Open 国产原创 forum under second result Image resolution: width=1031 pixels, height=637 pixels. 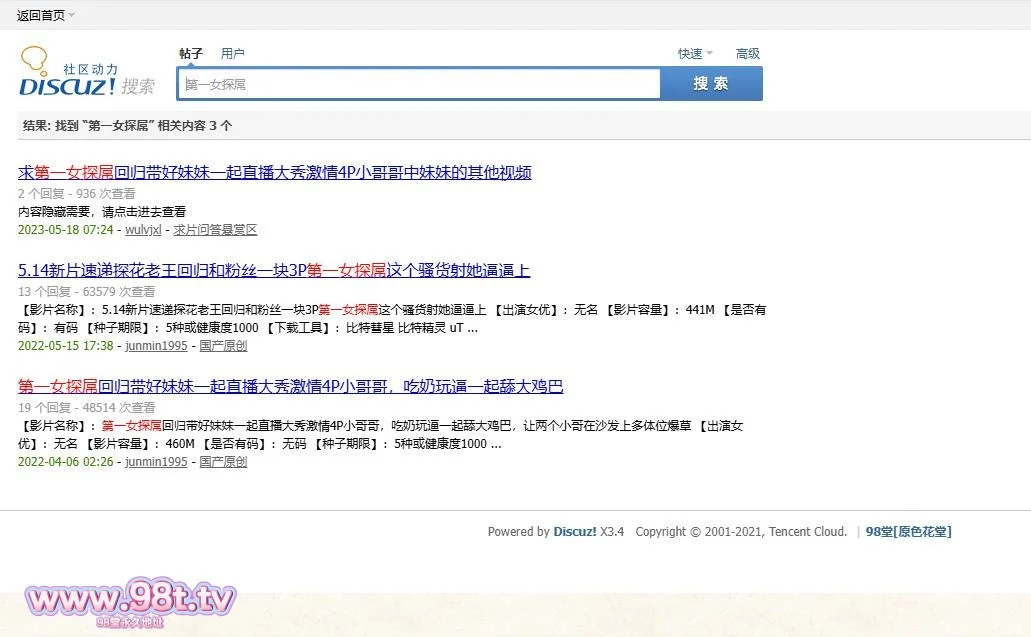tap(223, 346)
